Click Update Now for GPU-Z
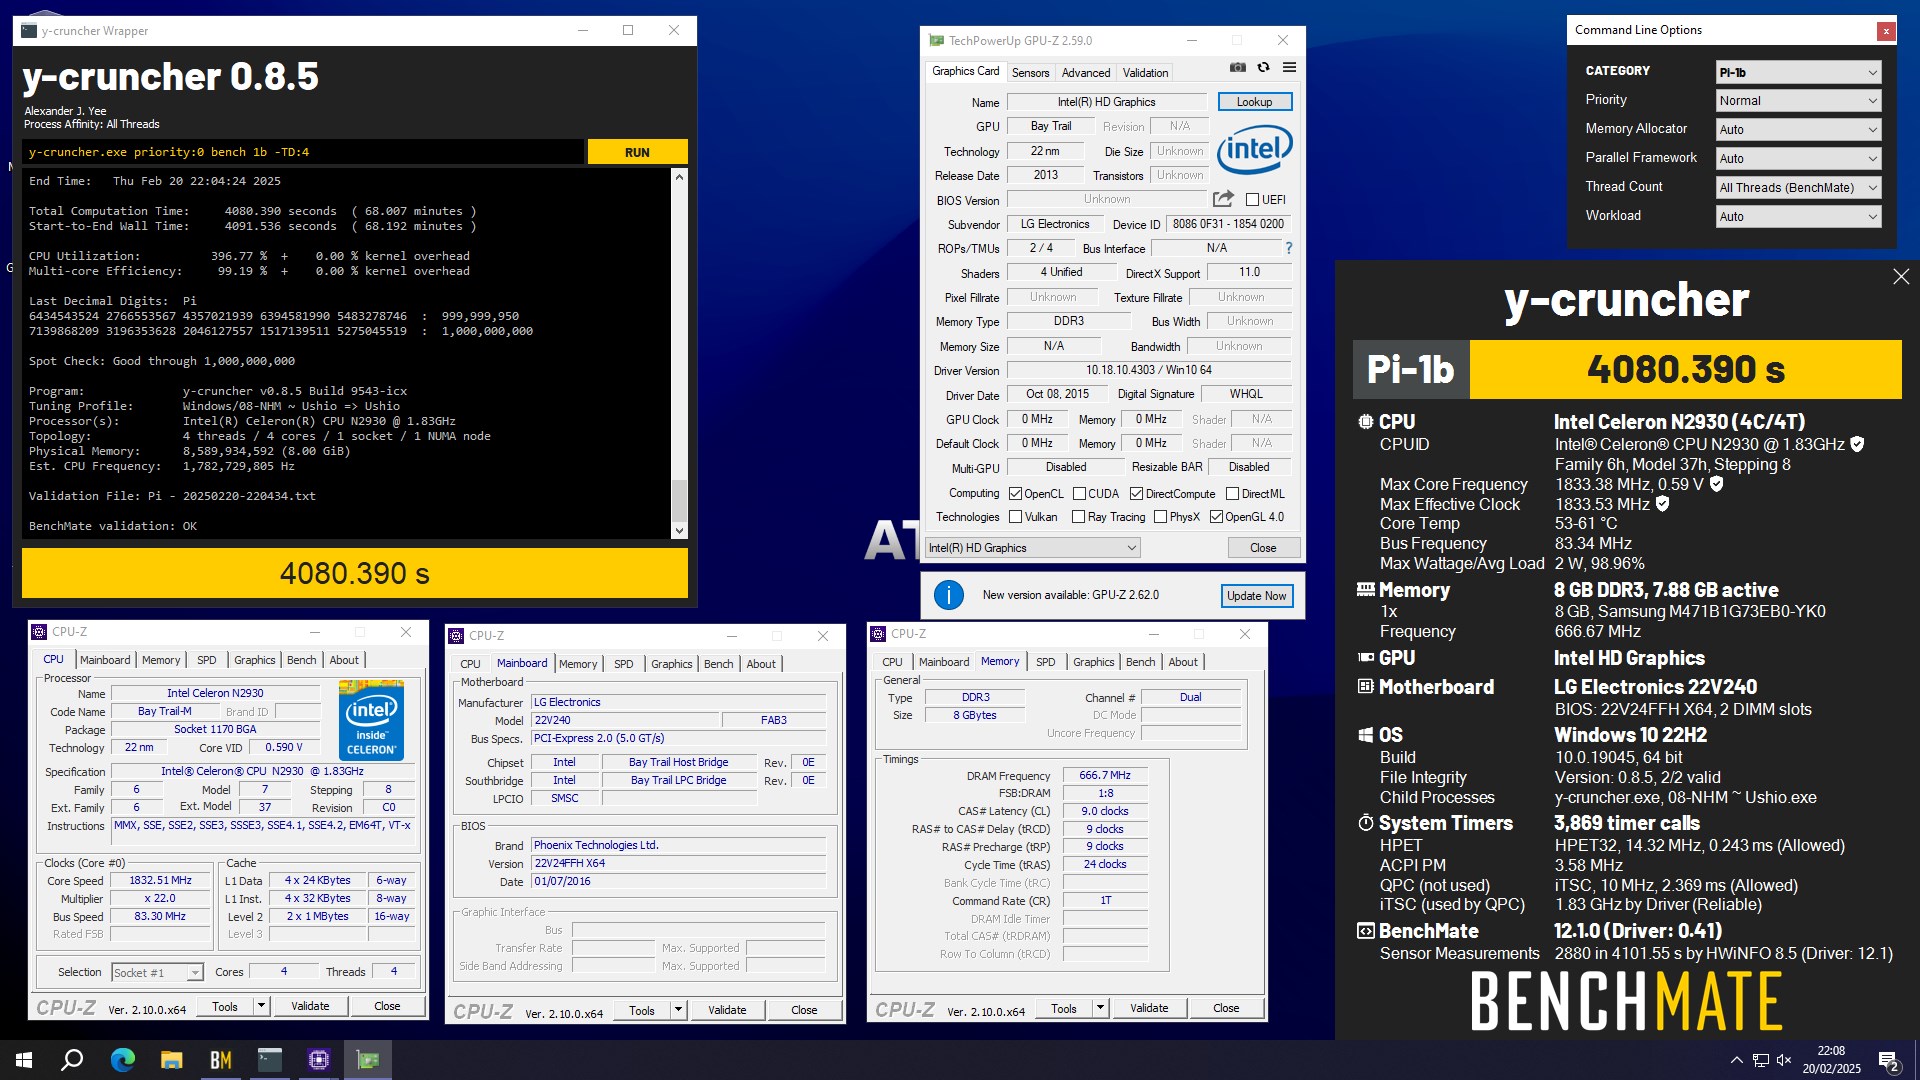1920x1080 pixels. click(1257, 596)
